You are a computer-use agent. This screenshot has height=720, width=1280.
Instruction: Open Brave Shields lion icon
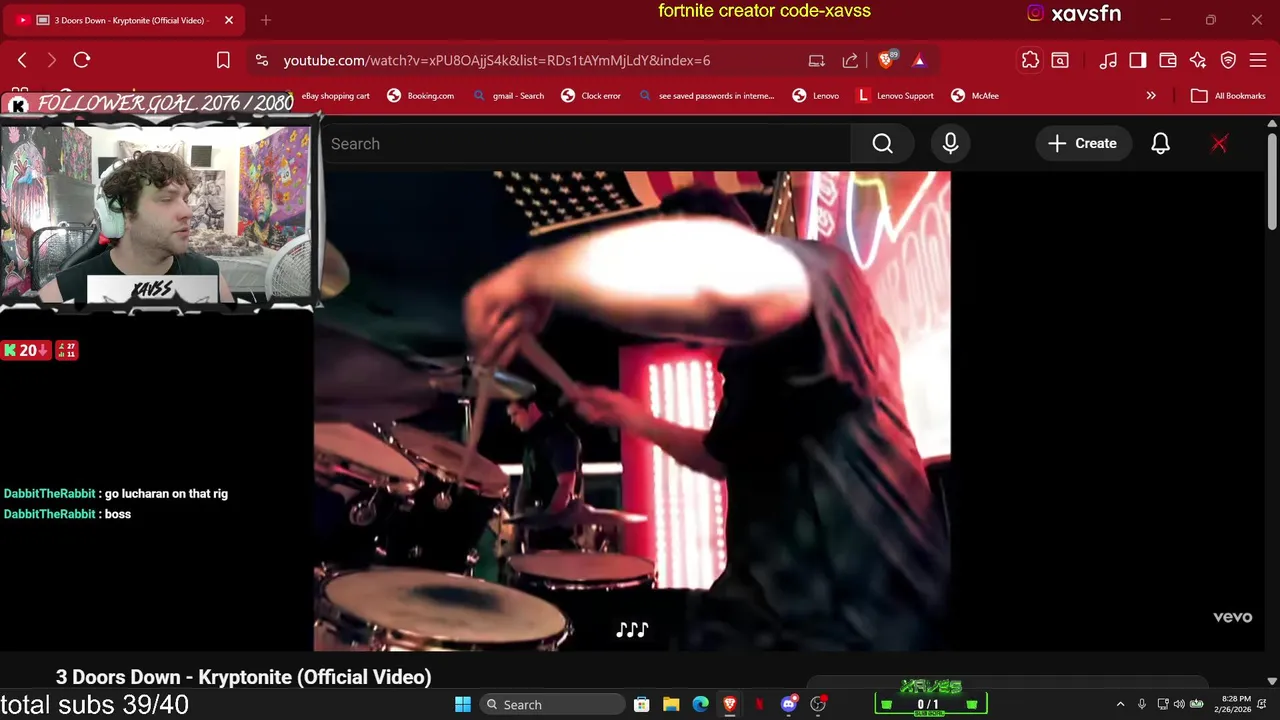coord(886,60)
